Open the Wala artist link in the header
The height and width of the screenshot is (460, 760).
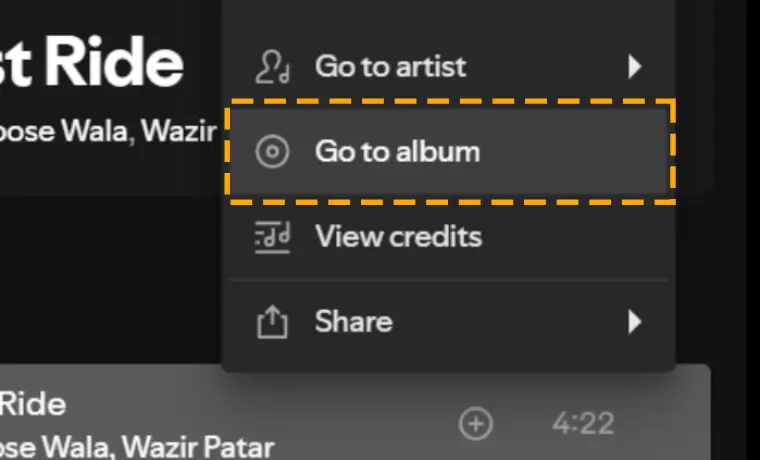point(95,131)
